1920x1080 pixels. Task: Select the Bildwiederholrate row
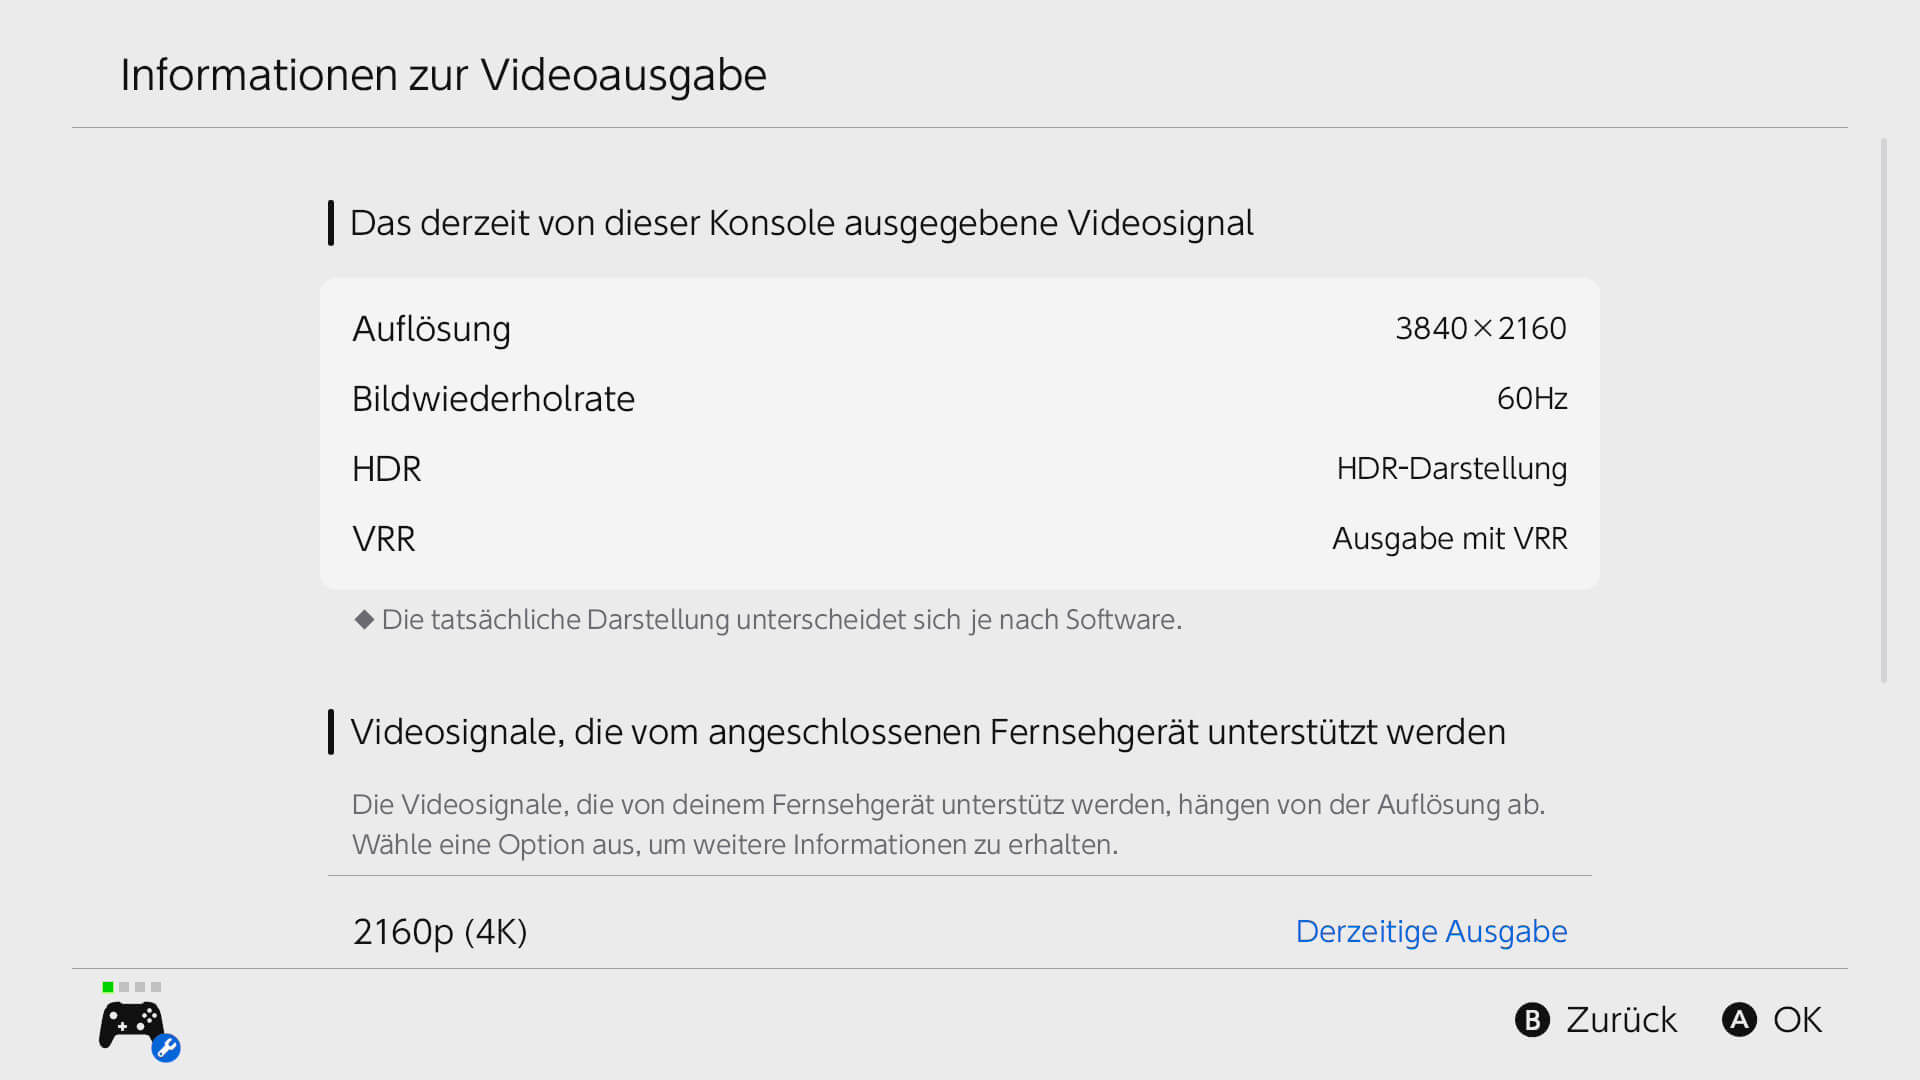coord(960,398)
